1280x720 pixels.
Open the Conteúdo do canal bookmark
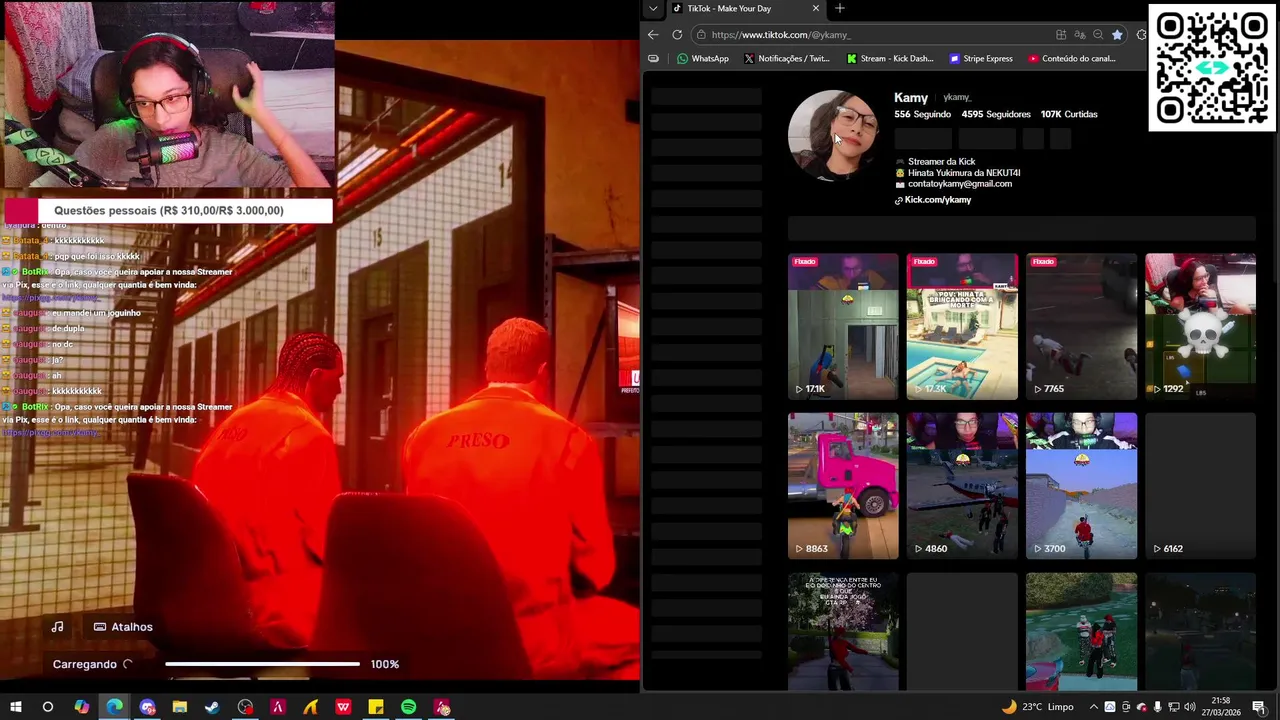pos(1070,58)
